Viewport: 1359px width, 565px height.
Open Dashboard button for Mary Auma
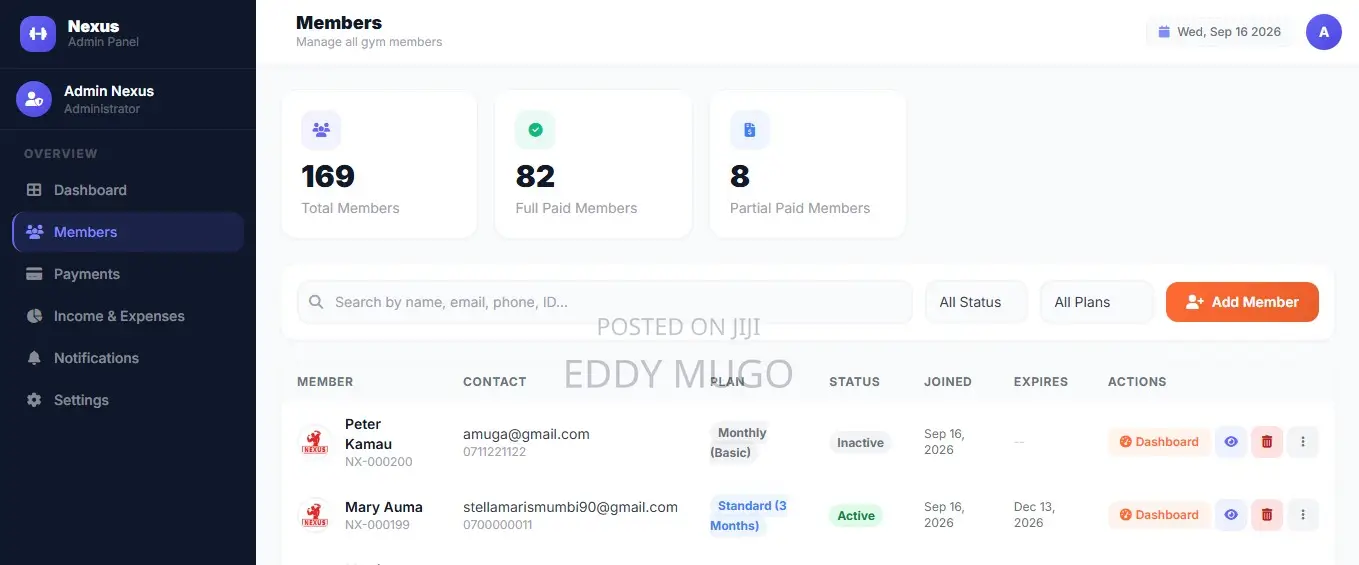click(x=1159, y=515)
